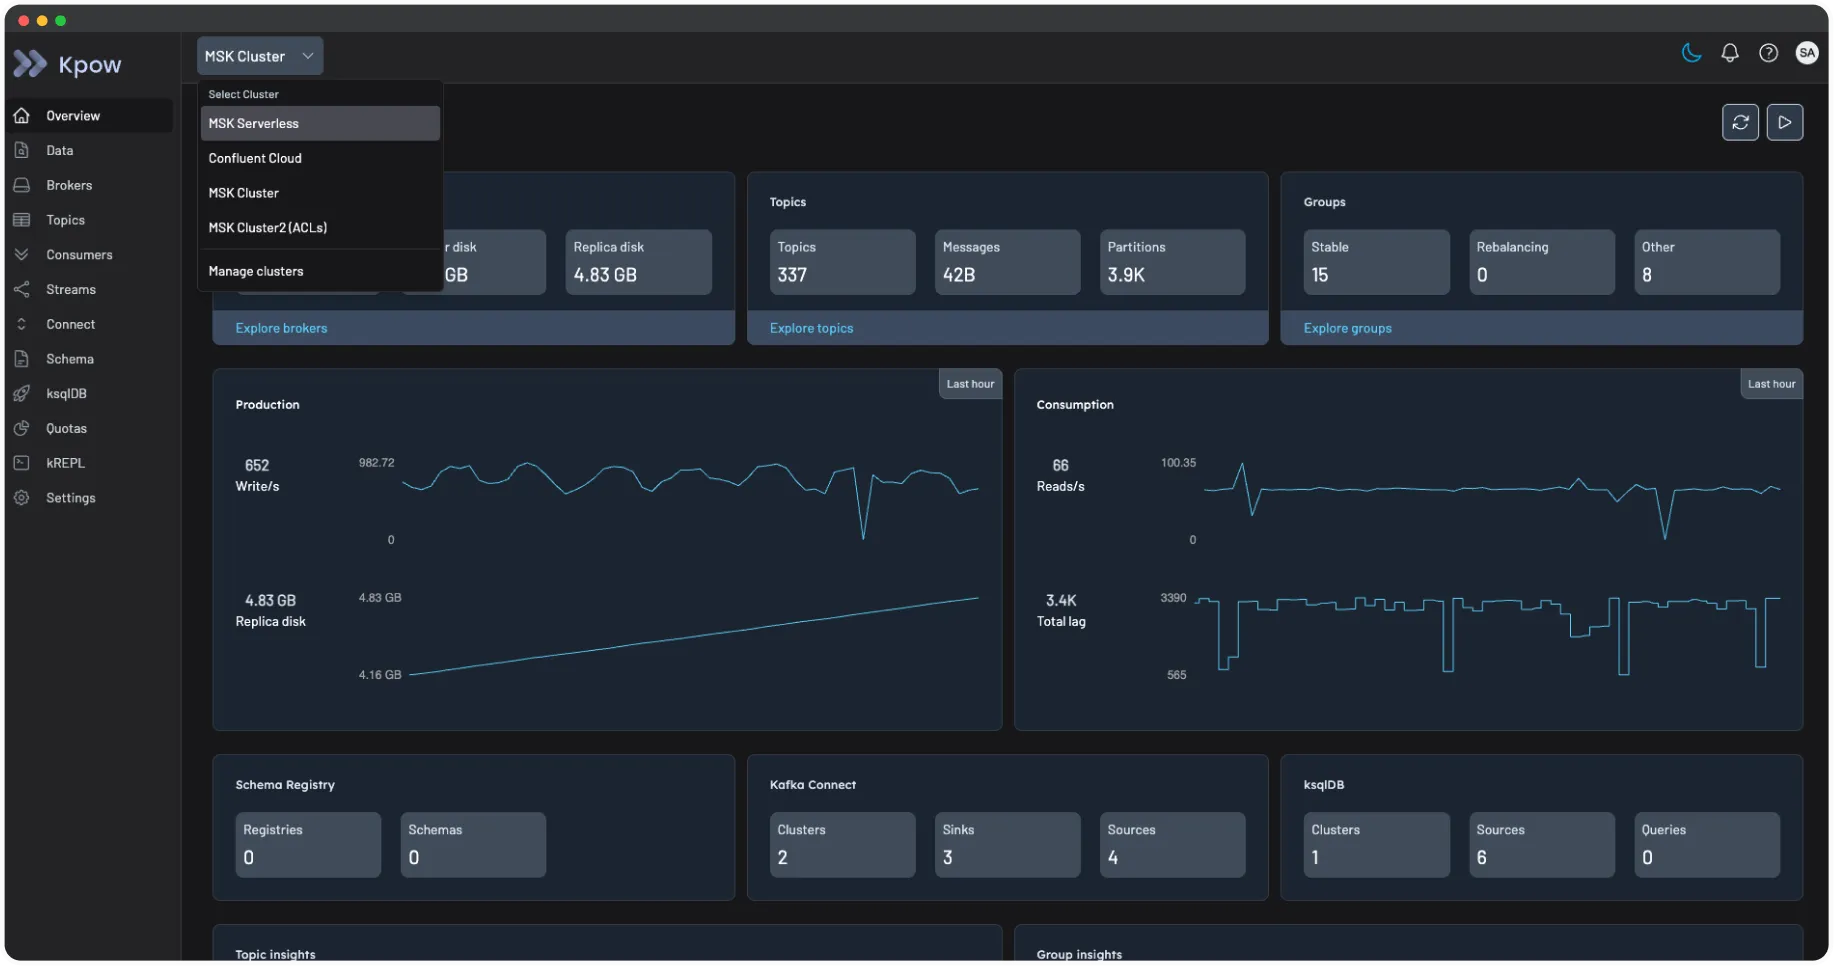Click the Data sidebar icon
Screen dimensions: 1834x966
pos(22,150)
